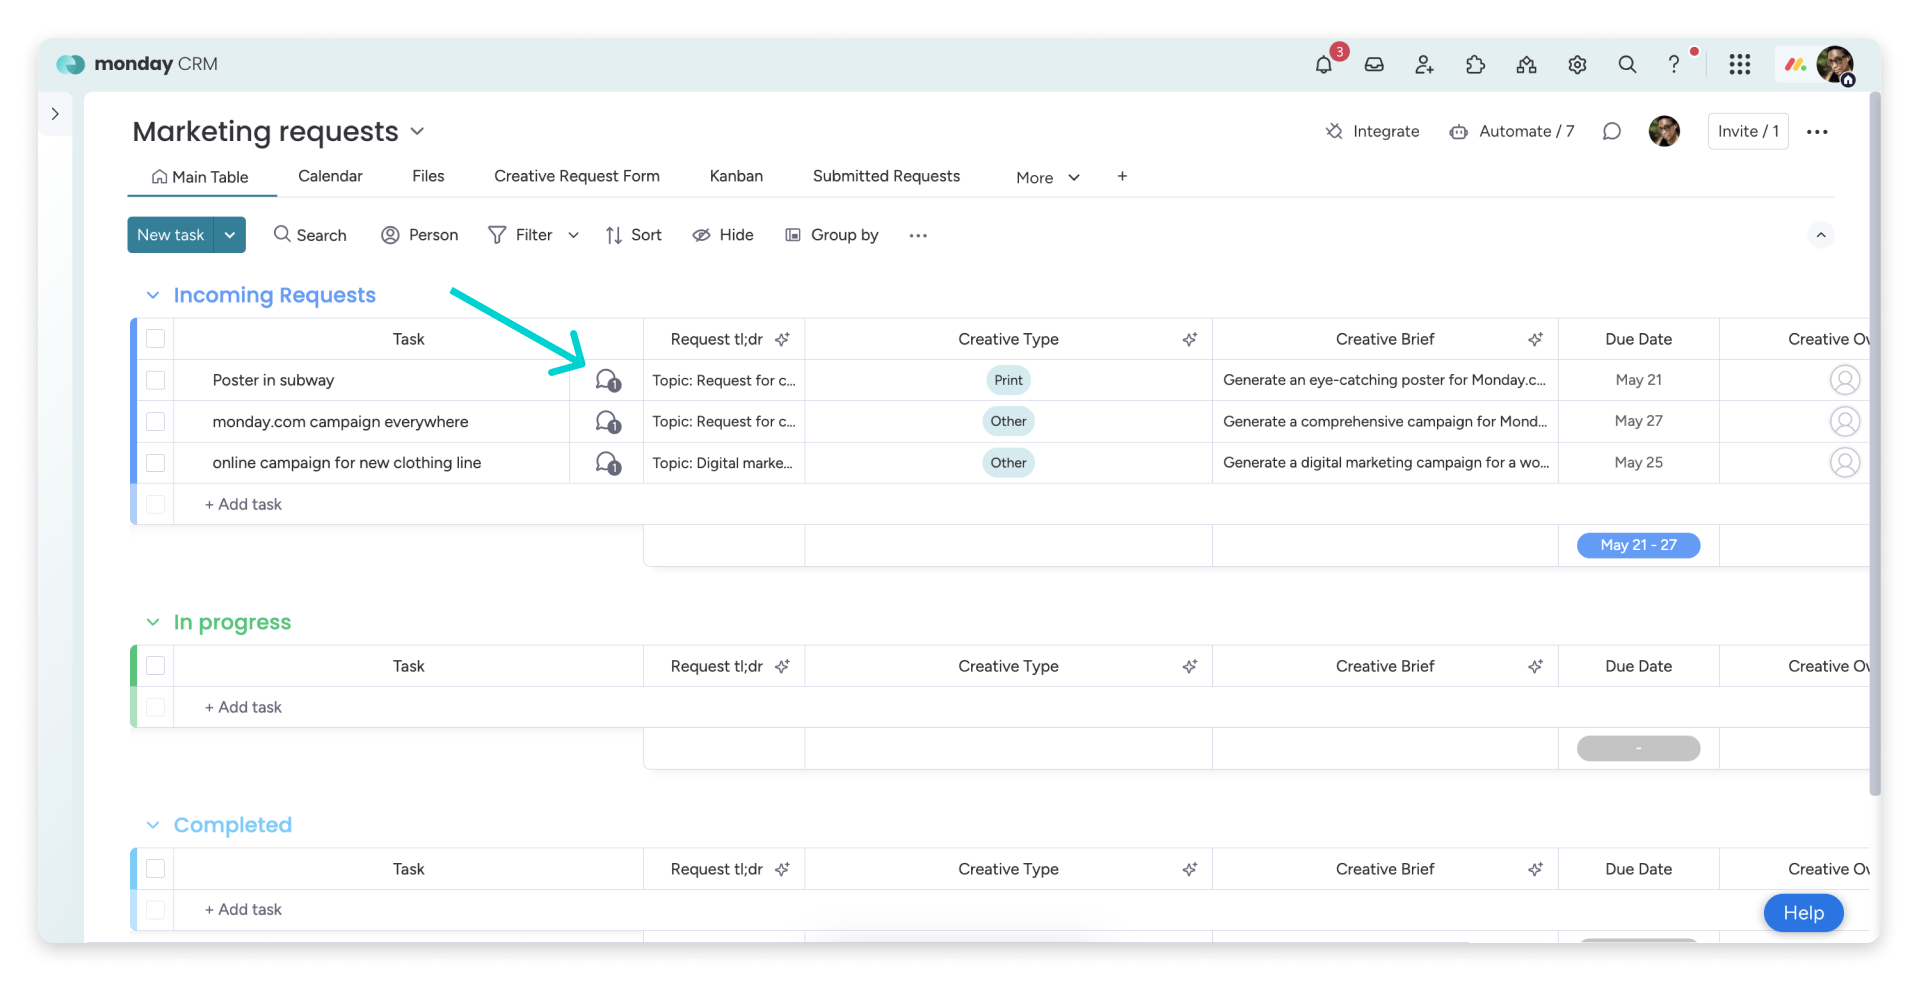Click the blue Help button

pyautogui.click(x=1803, y=913)
